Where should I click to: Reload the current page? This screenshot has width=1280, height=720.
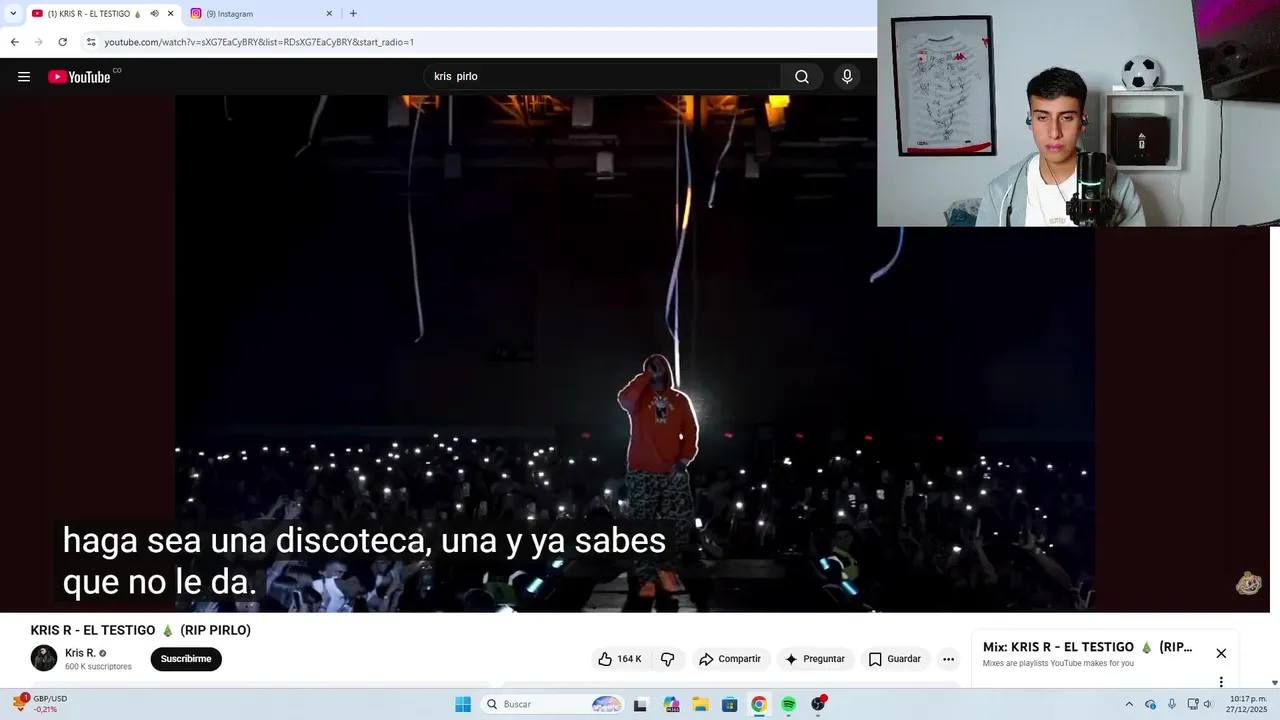[62, 42]
